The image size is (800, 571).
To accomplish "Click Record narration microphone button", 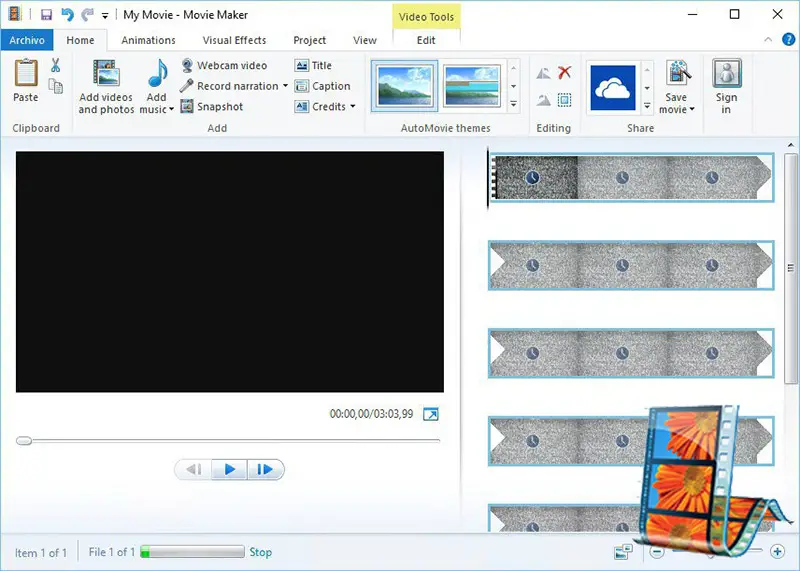I will (x=230, y=86).
